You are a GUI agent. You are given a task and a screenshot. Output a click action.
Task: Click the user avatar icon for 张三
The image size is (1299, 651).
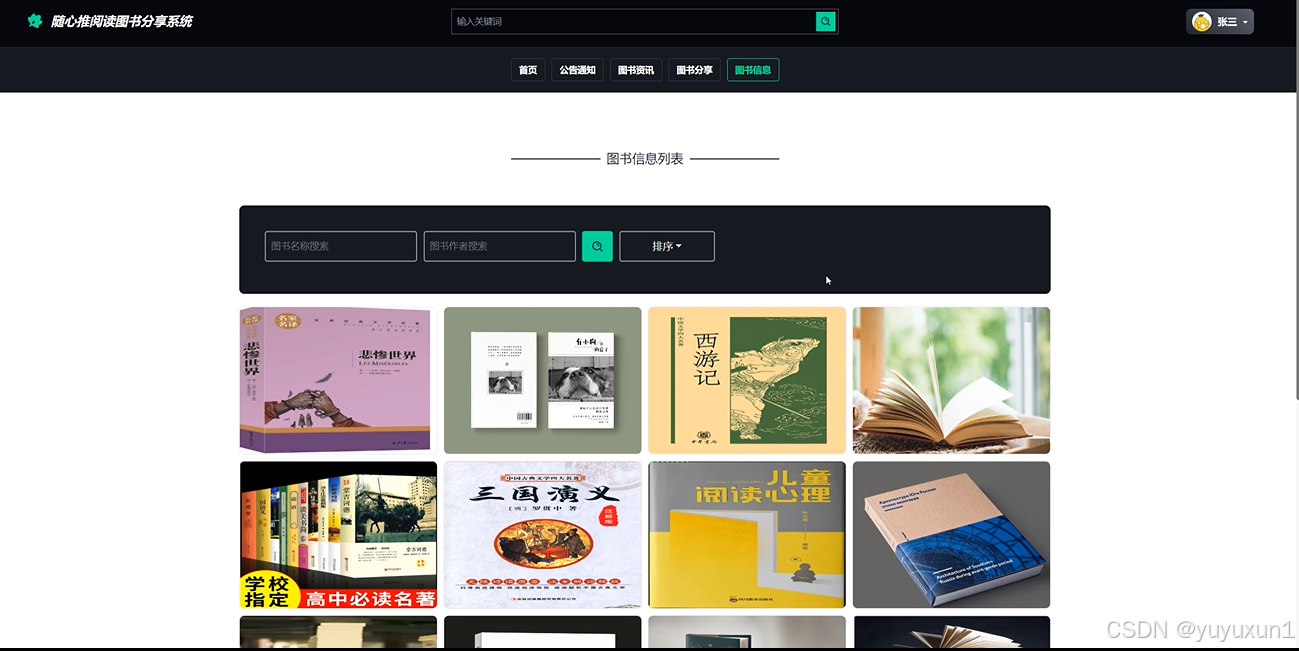tap(1202, 22)
